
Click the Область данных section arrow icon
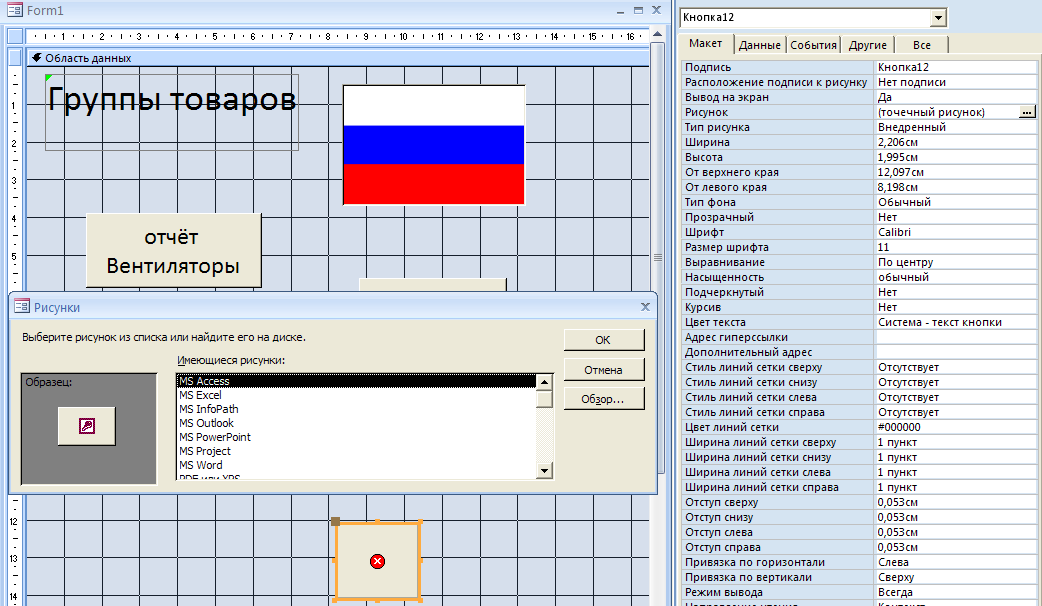coord(37,58)
